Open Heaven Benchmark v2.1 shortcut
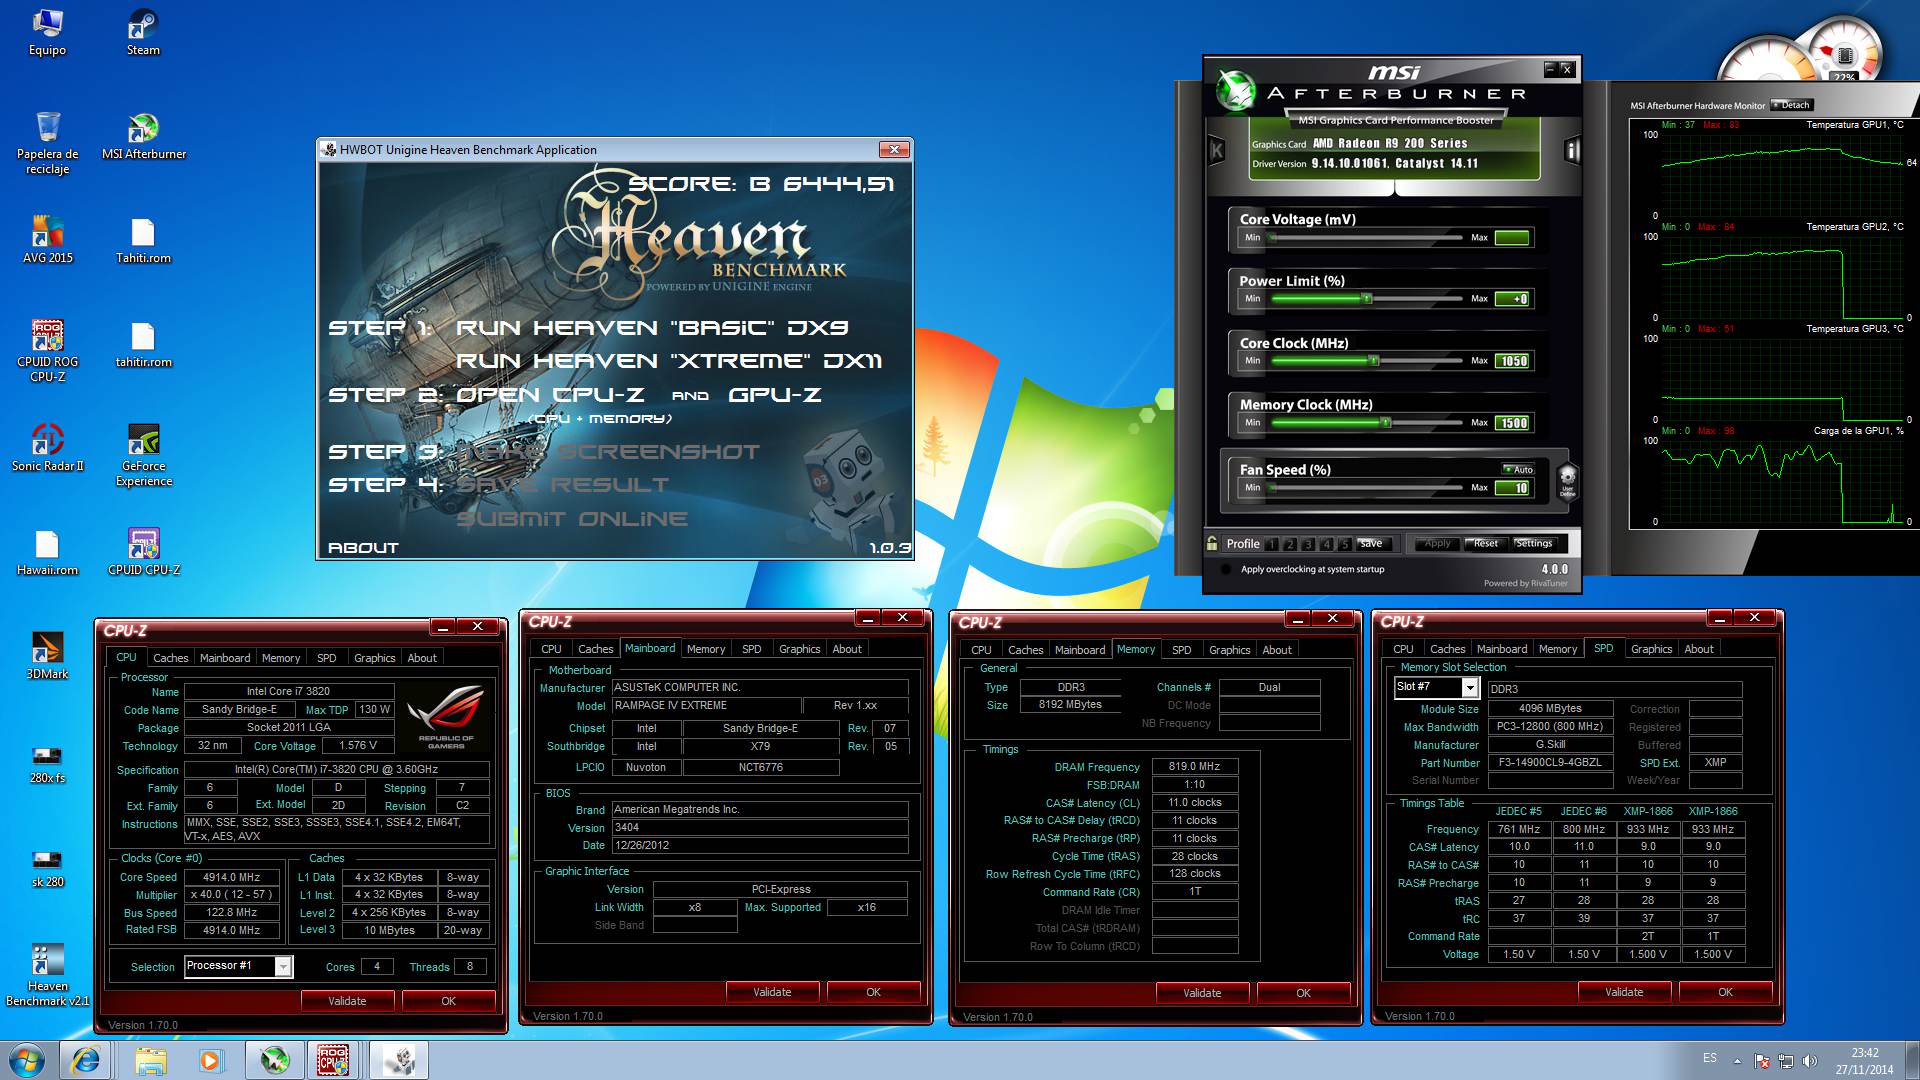The width and height of the screenshot is (1920, 1080). pyautogui.click(x=47, y=975)
